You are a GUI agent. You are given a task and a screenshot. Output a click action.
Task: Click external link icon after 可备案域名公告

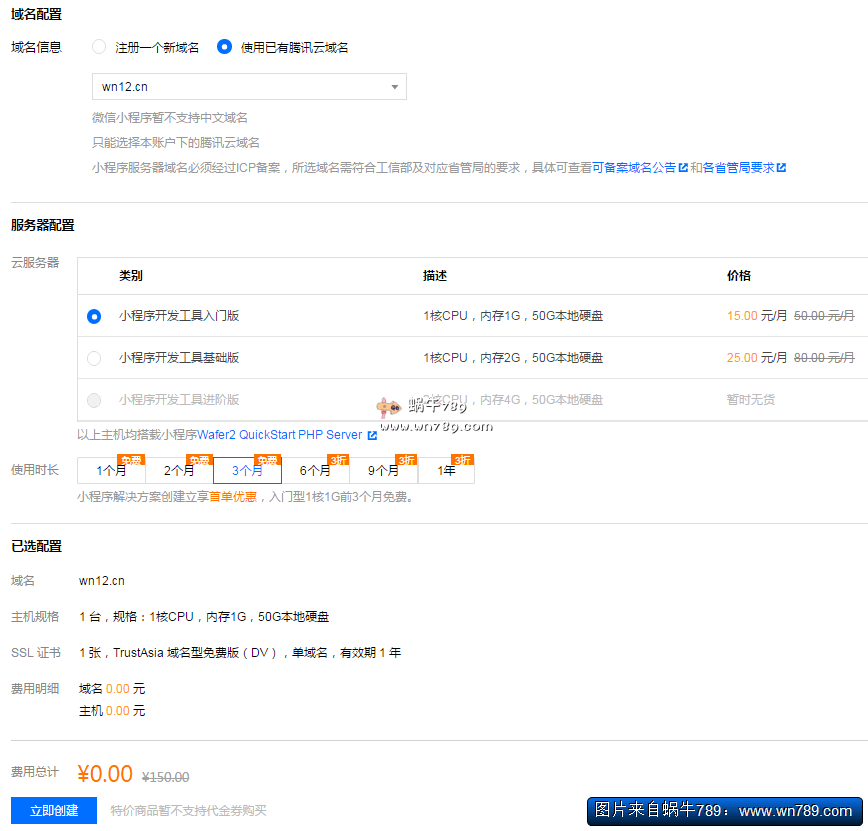683,168
